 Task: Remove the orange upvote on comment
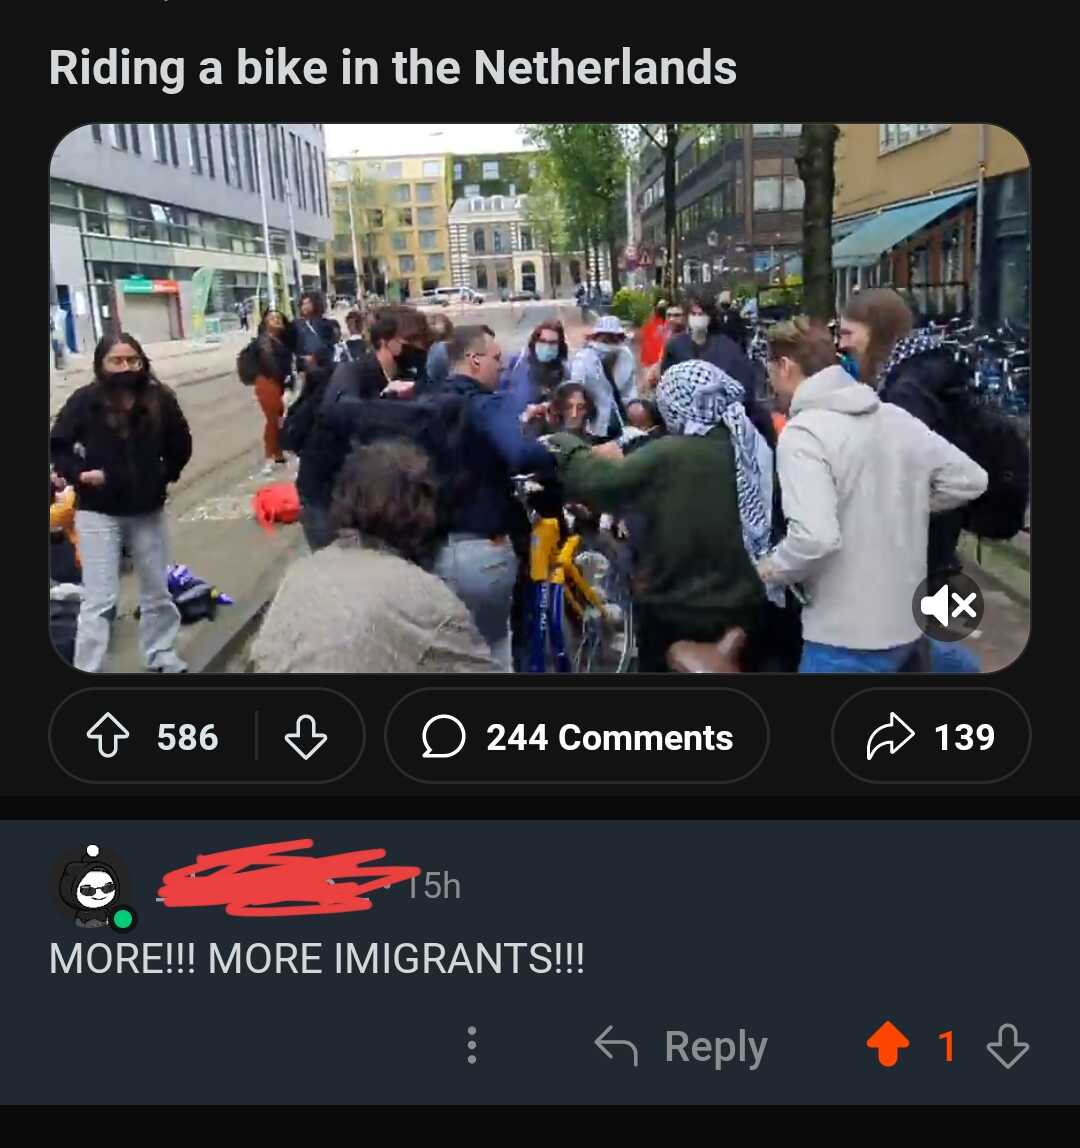[887, 1044]
